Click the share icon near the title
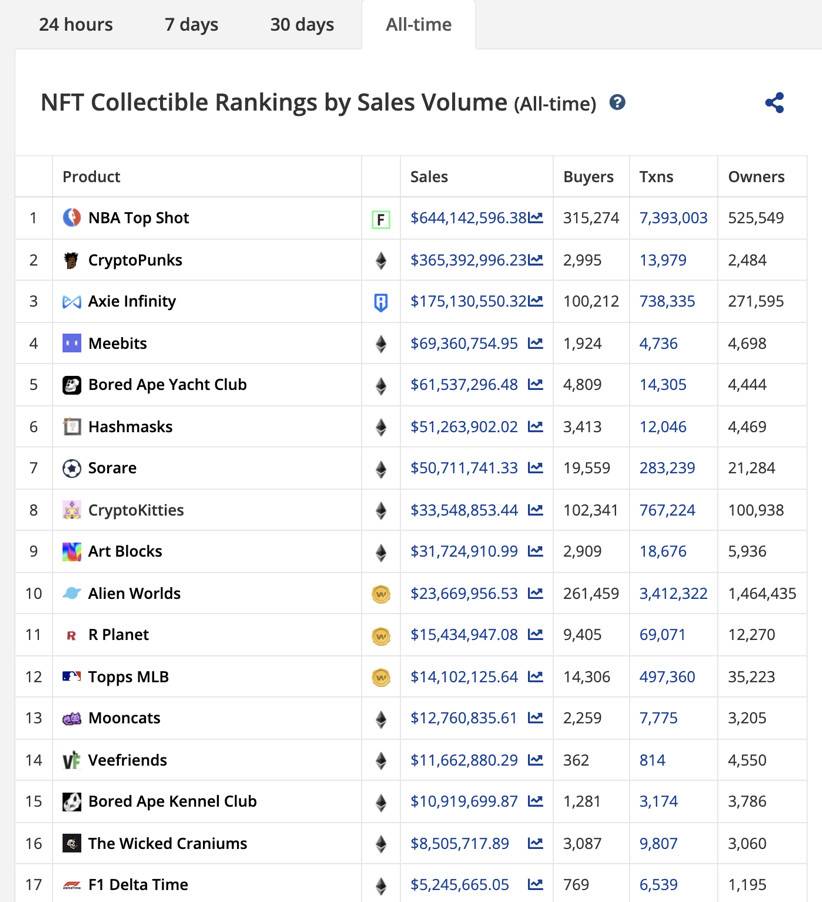This screenshot has height=902, width=822. click(x=774, y=103)
